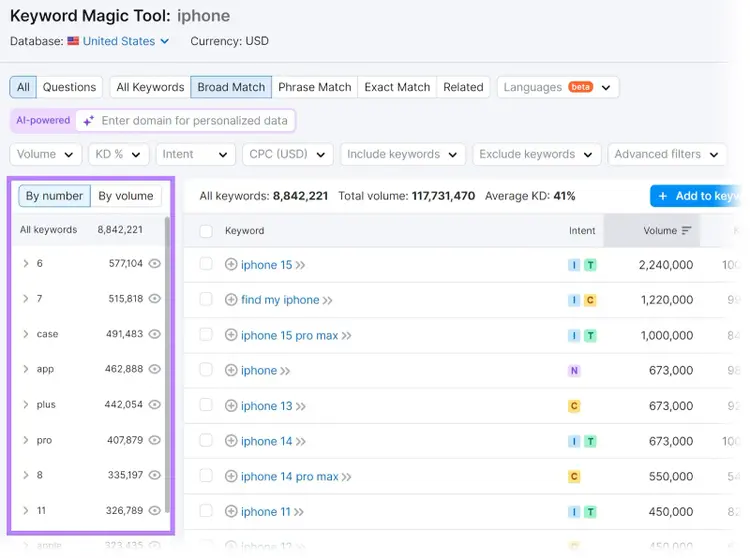Open the Exclude keywords dropdown
The width and height of the screenshot is (750, 558).
click(537, 154)
